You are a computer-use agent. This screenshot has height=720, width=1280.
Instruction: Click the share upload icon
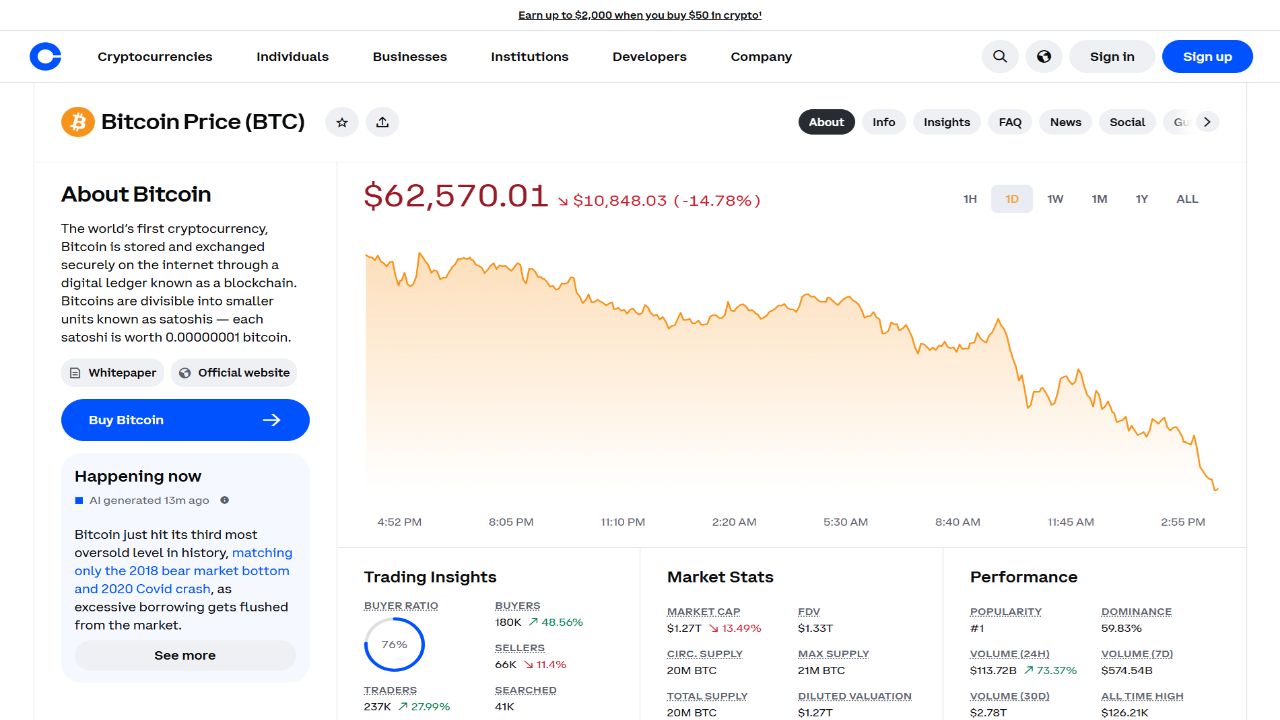coord(382,122)
